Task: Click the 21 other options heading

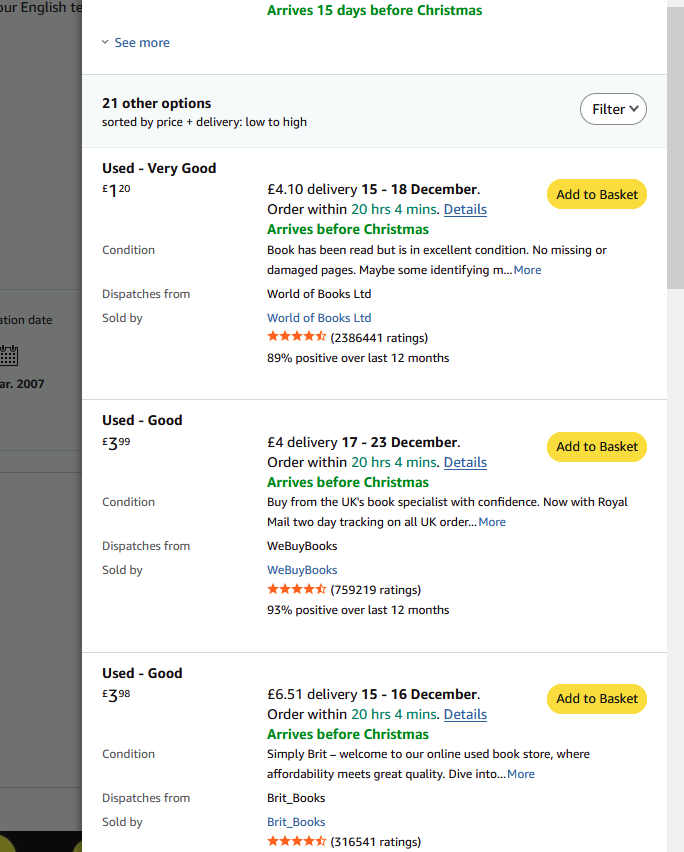Action: [157, 103]
